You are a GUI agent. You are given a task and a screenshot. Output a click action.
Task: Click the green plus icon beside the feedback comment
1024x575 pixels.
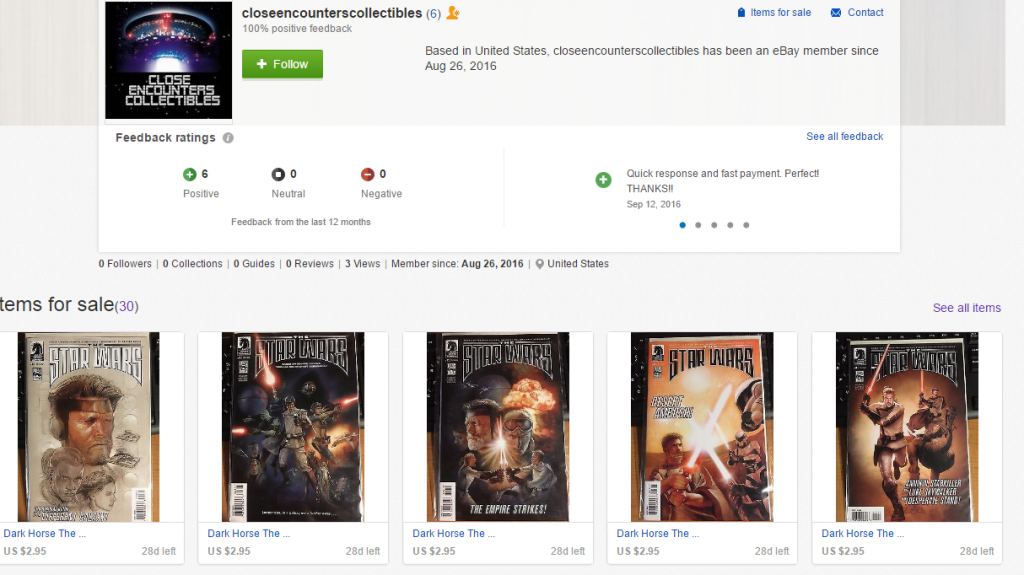[603, 180]
